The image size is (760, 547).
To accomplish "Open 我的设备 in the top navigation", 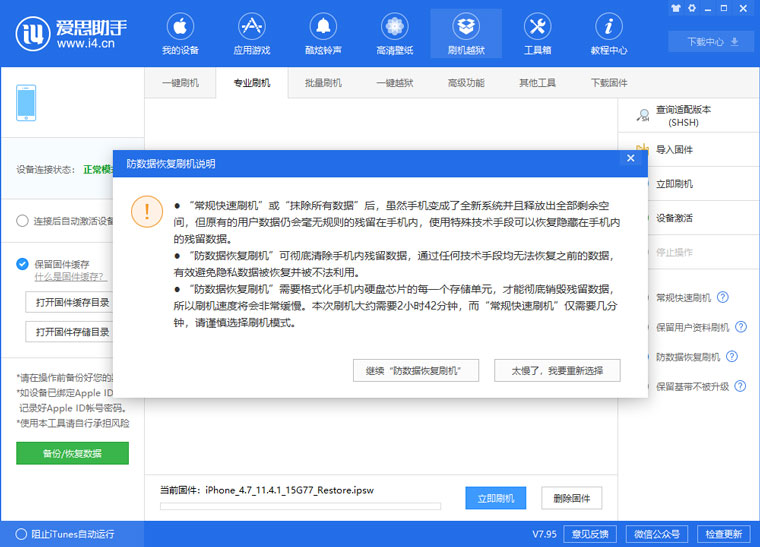I will click(x=180, y=34).
